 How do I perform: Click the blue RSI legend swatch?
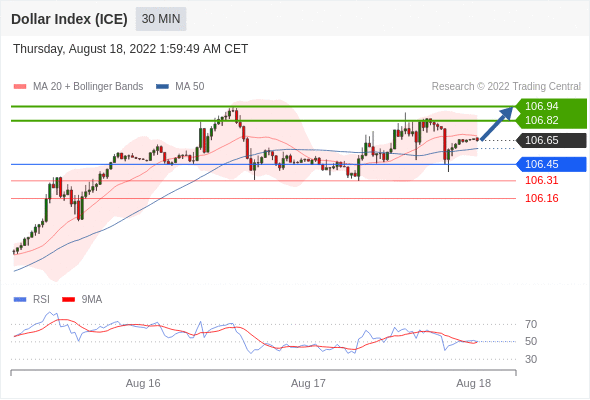coord(20,300)
